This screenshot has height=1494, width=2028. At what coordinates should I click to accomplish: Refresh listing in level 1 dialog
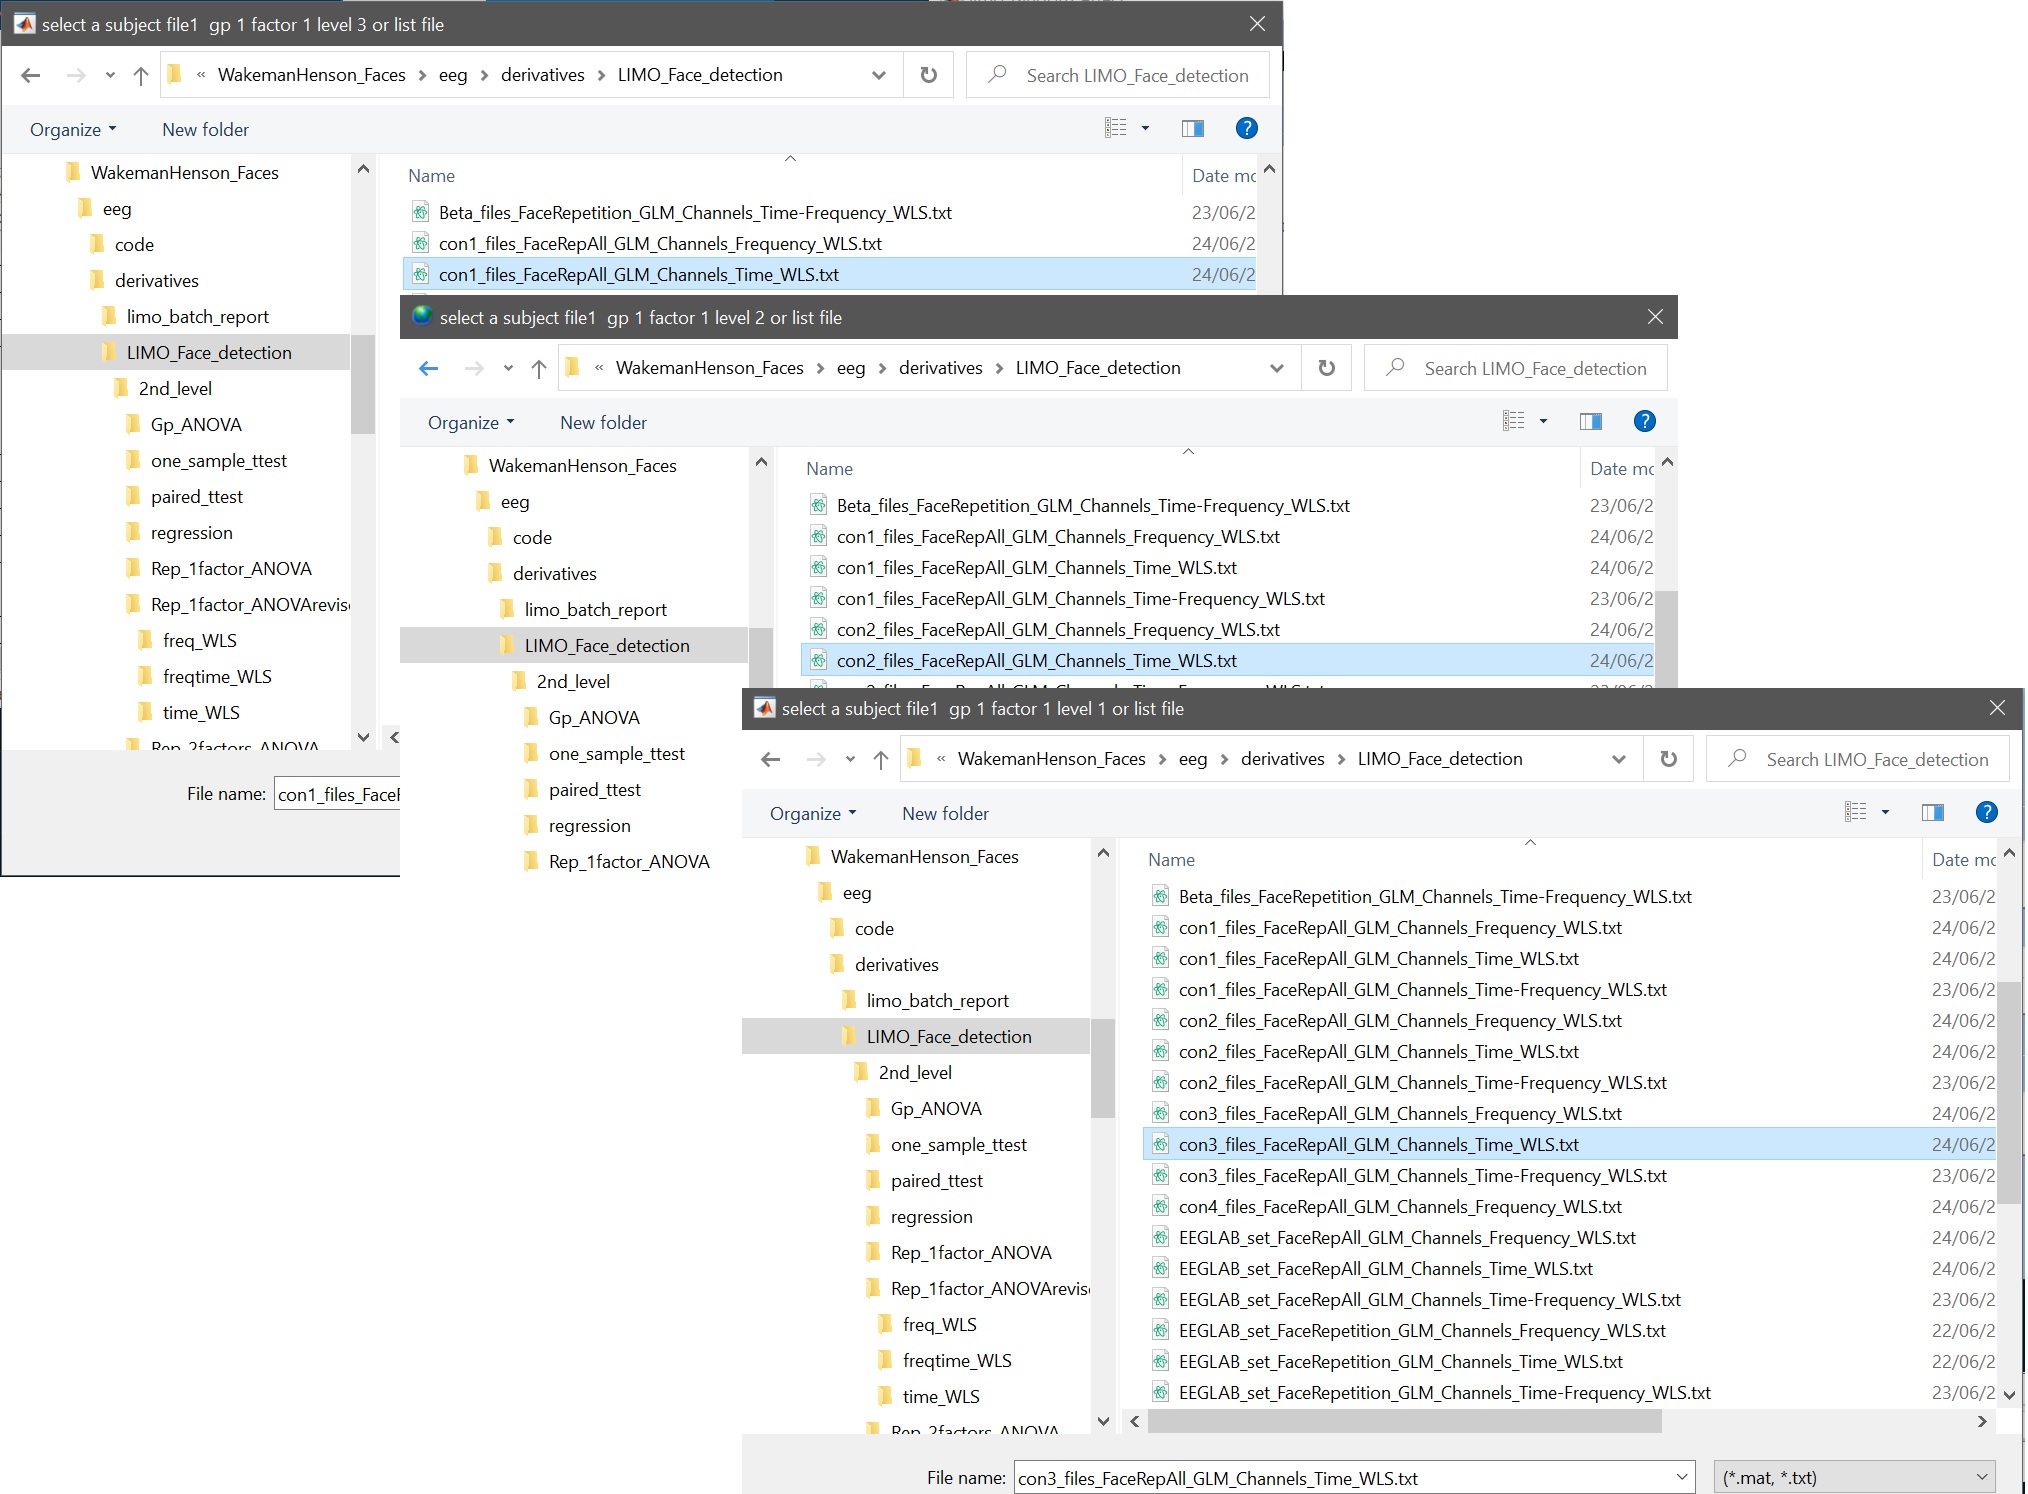1668,759
